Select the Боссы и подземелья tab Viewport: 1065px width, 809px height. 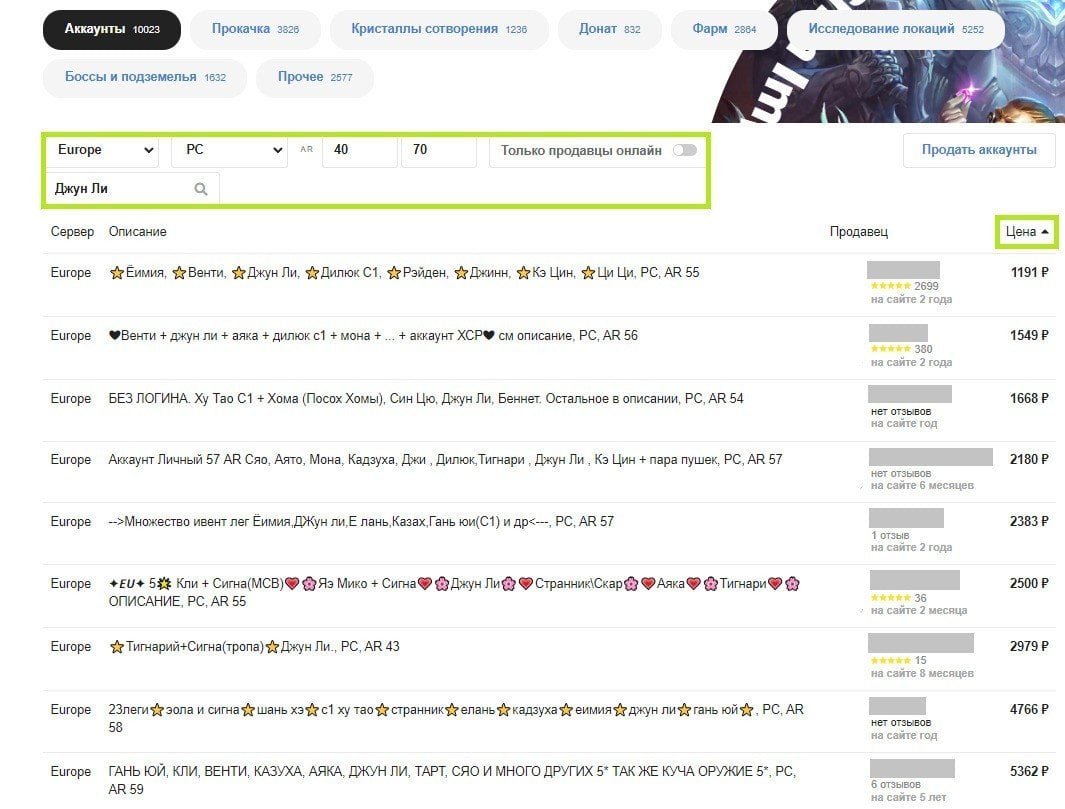coord(145,77)
